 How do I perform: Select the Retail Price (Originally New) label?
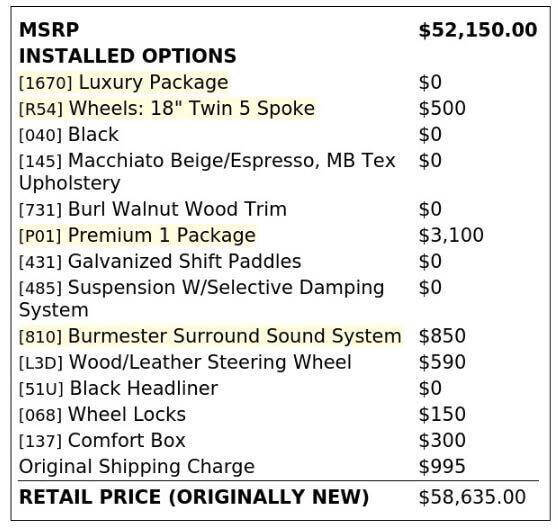click(x=194, y=497)
